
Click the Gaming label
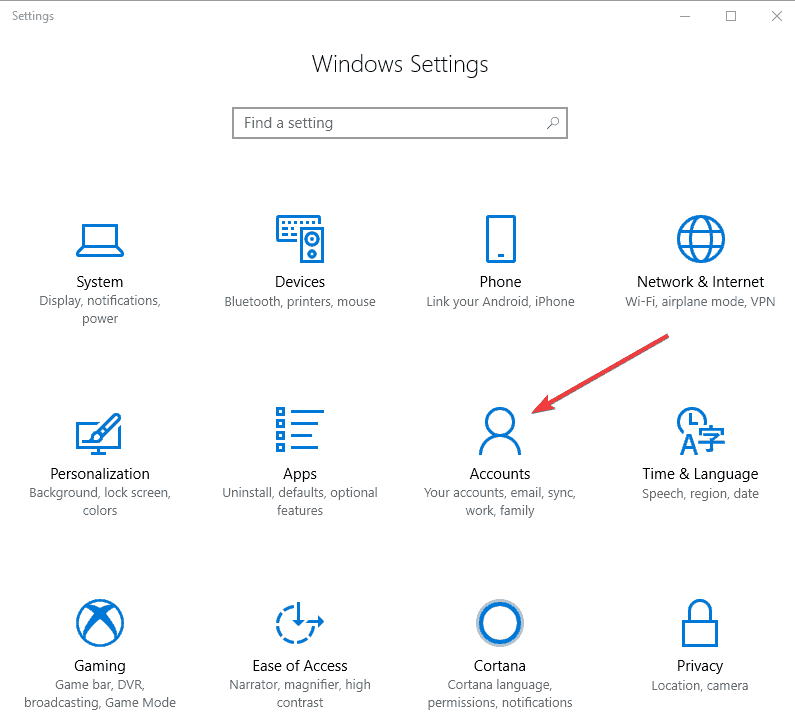(x=100, y=666)
